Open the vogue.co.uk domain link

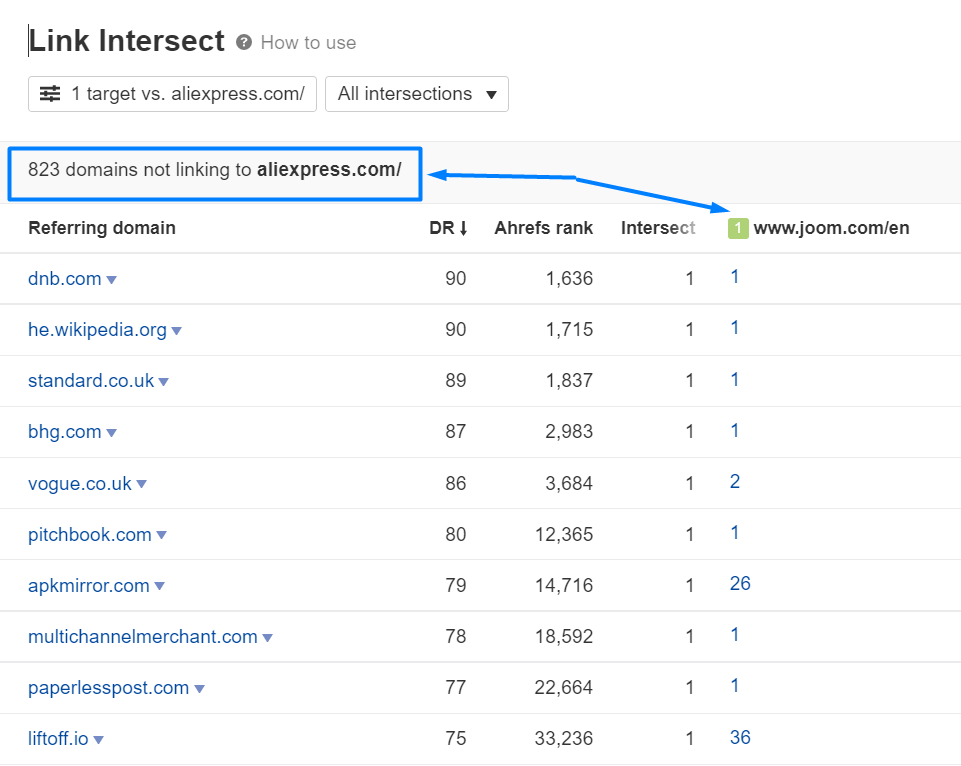pos(80,483)
